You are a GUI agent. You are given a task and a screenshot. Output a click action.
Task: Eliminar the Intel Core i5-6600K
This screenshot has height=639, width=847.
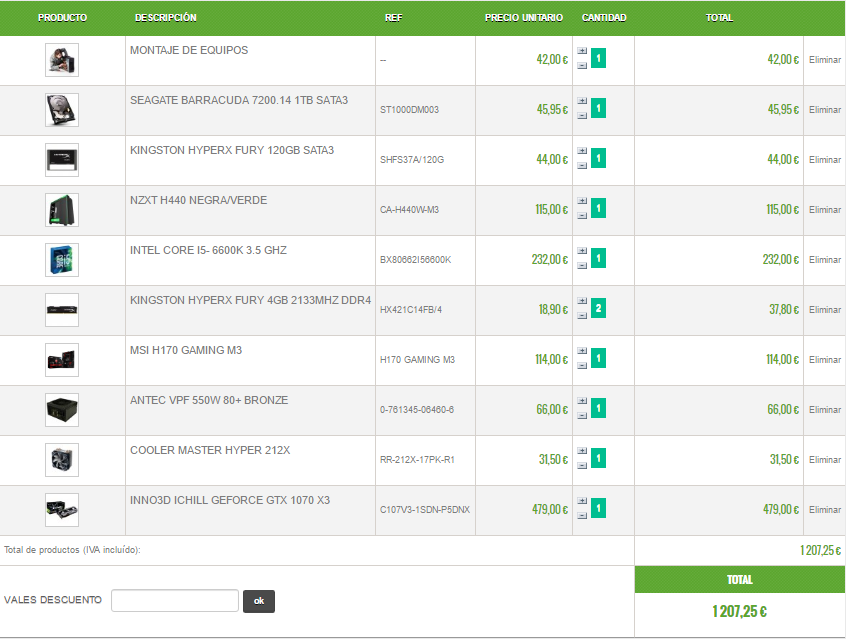pyautogui.click(x=825, y=260)
